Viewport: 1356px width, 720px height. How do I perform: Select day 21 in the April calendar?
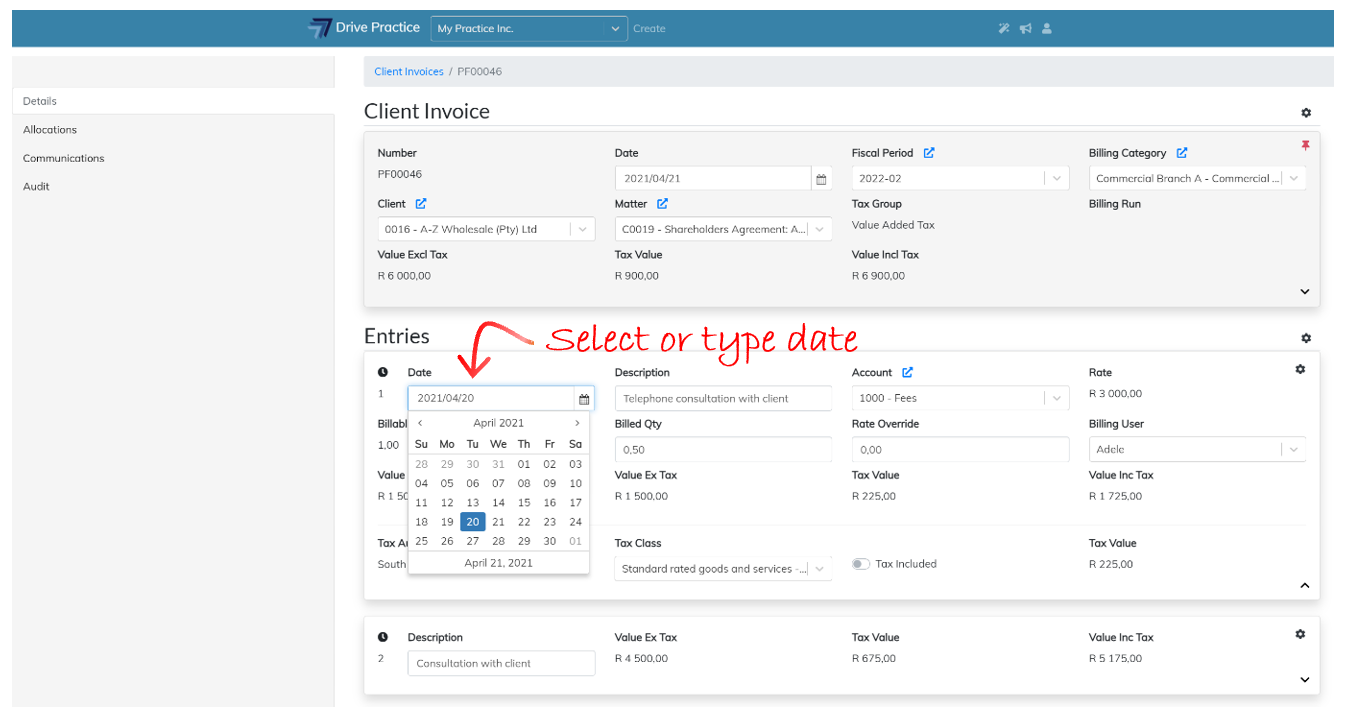[498, 522]
